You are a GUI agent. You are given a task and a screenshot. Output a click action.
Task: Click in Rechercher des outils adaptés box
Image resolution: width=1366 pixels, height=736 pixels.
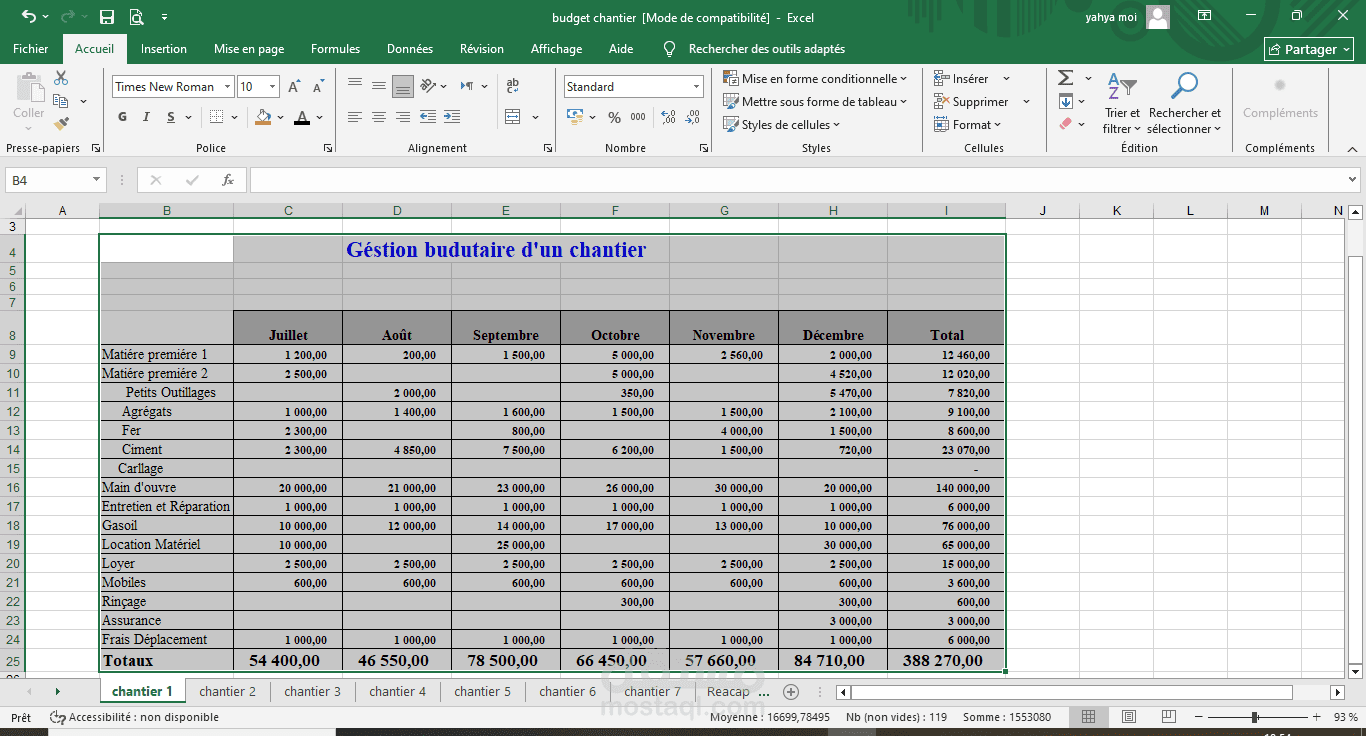766,48
